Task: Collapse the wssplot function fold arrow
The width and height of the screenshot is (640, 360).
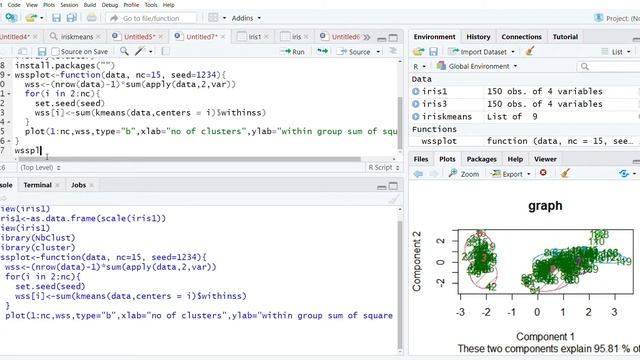Action: point(9,75)
